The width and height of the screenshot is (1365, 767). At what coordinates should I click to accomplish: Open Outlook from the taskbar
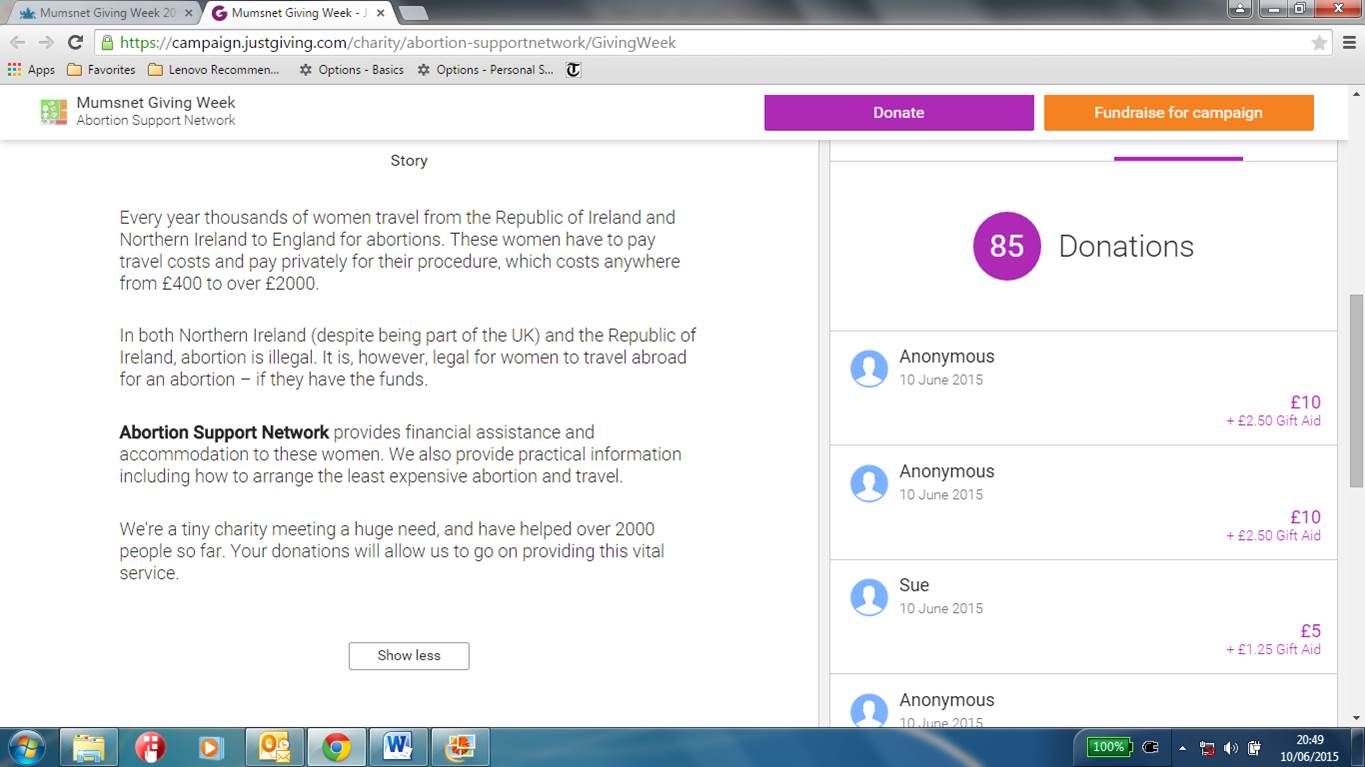pos(274,747)
